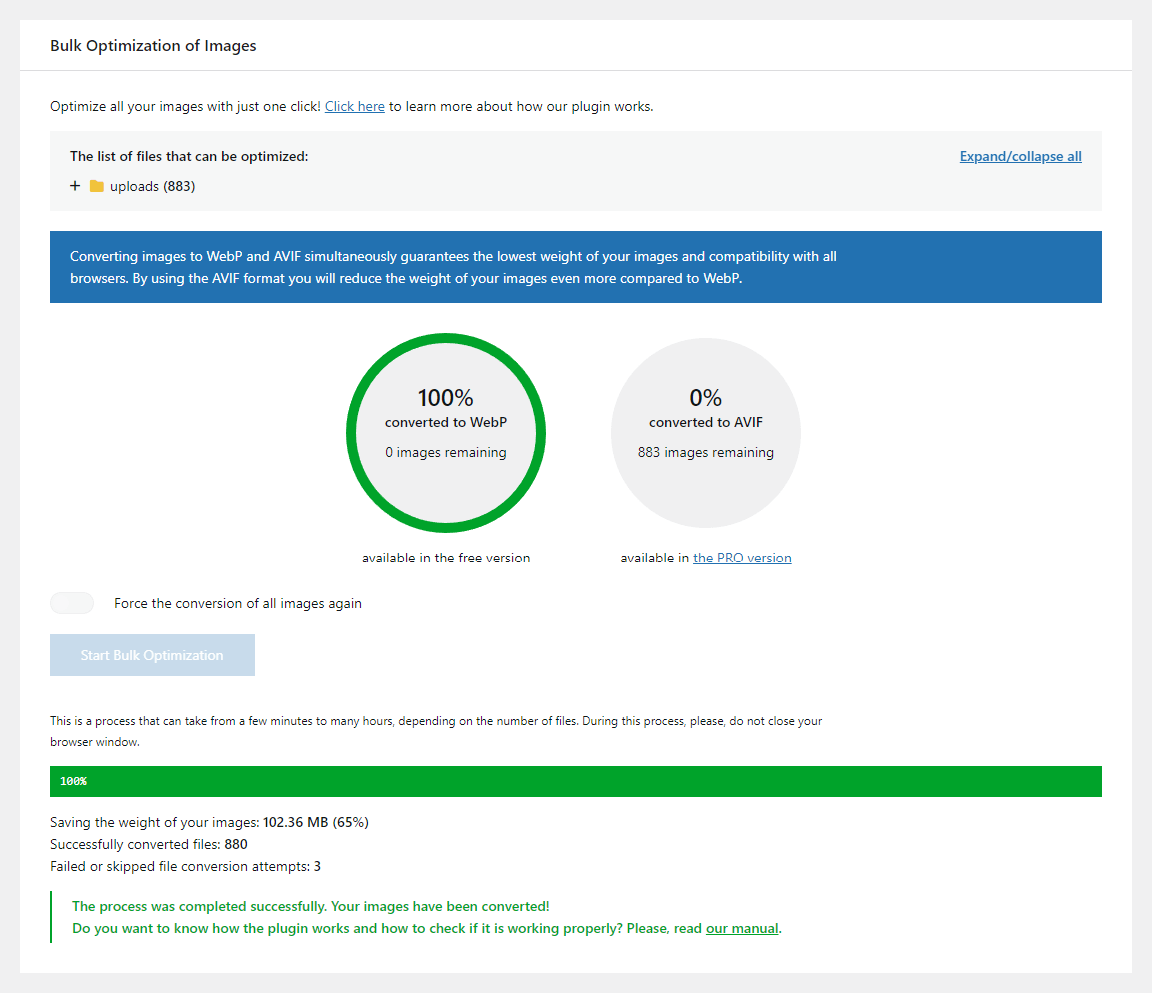This screenshot has height=993, width=1152.
Task: Click the Failed or skipped conversion attempts line
Action: 185,866
